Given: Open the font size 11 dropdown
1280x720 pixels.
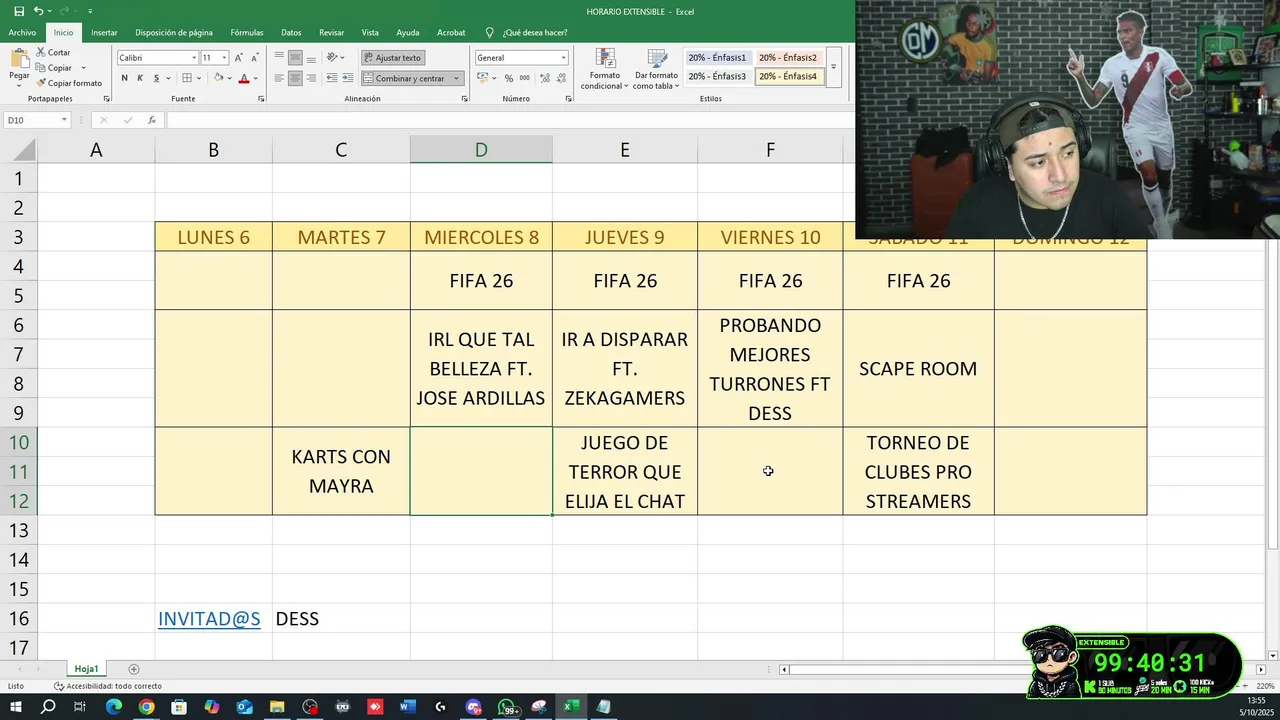Looking at the screenshot, I should [224, 58].
